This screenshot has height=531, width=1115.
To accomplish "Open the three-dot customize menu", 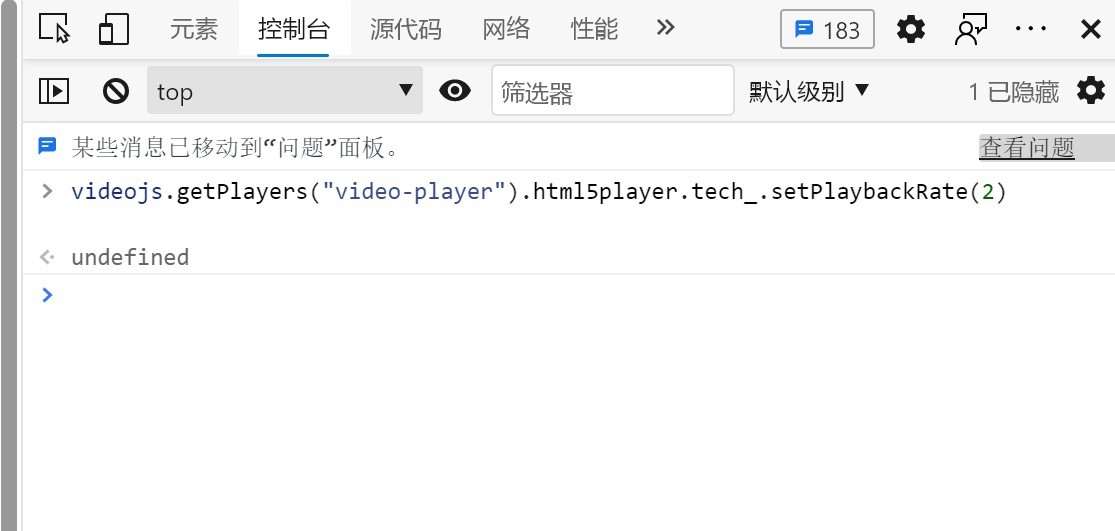I will (1030, 29).
